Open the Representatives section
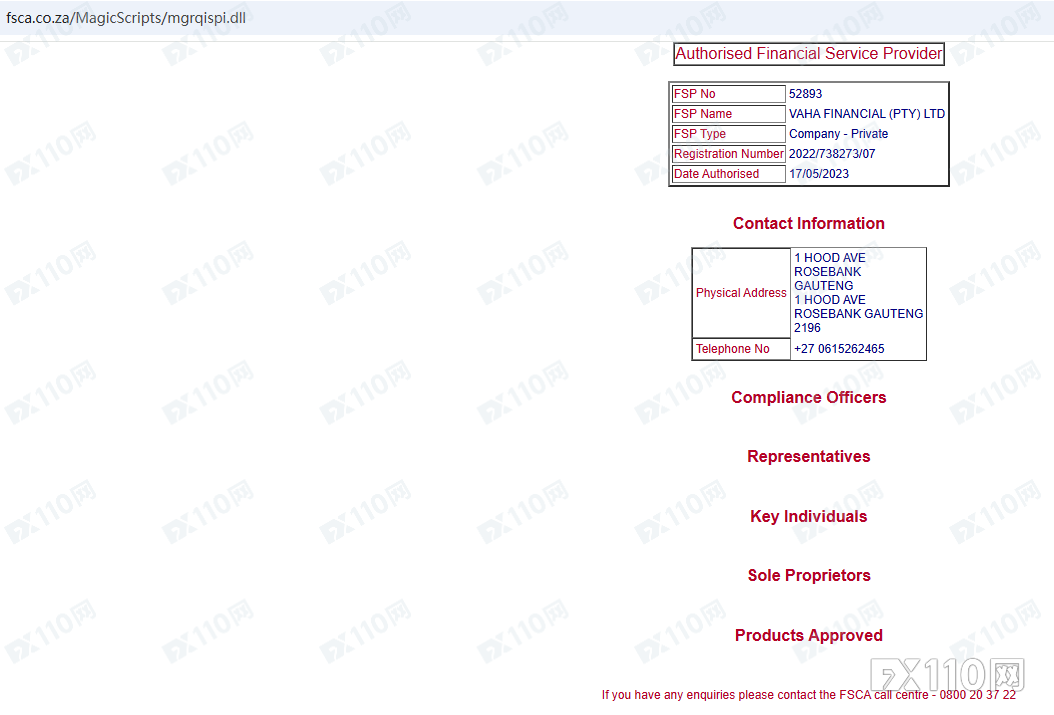 point(808,456)
